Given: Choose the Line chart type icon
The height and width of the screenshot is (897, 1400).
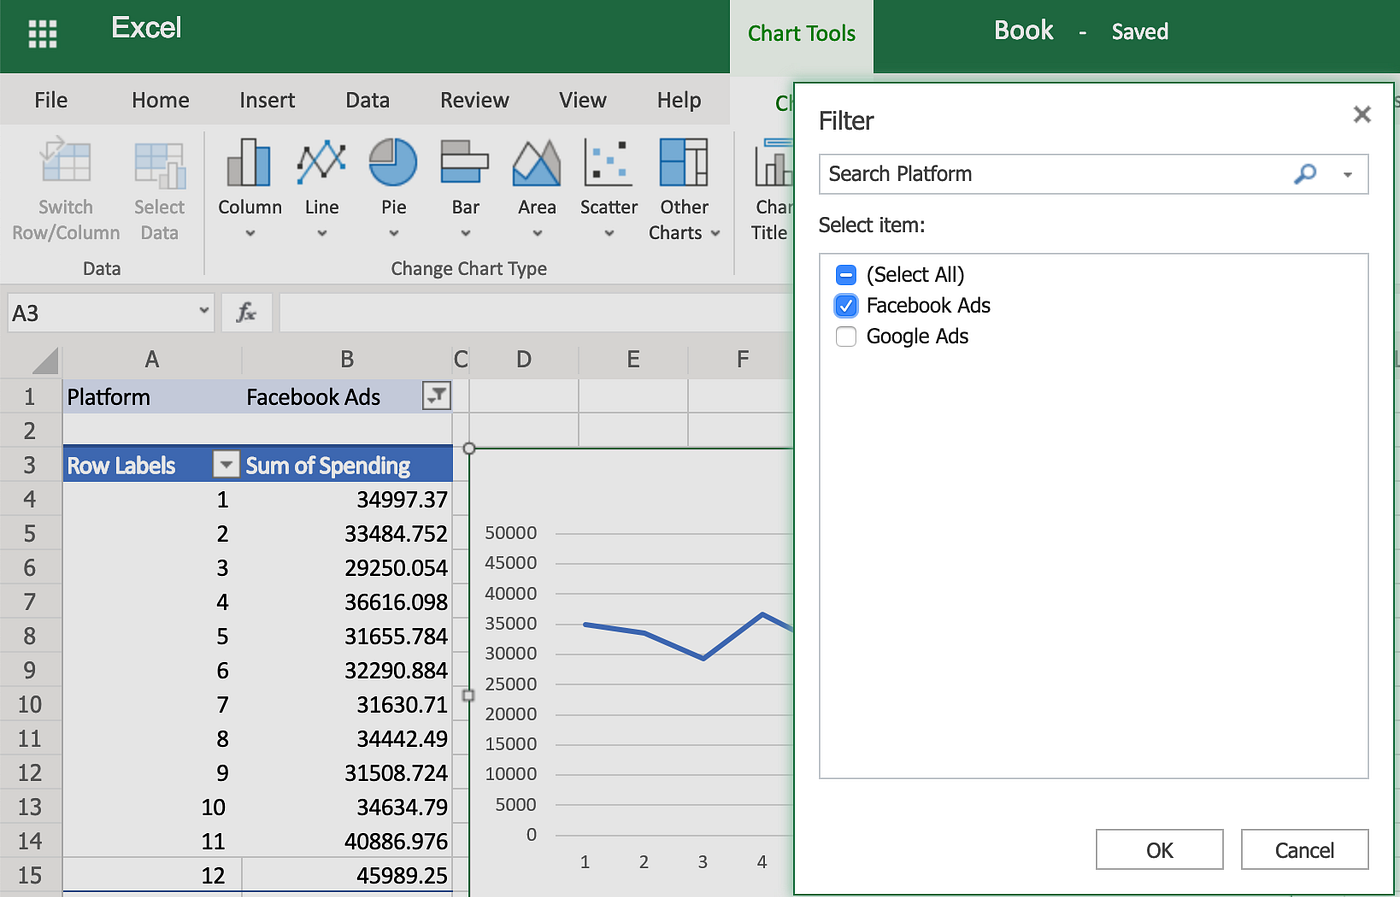Looking at the screenshot, I should point(321,162).
